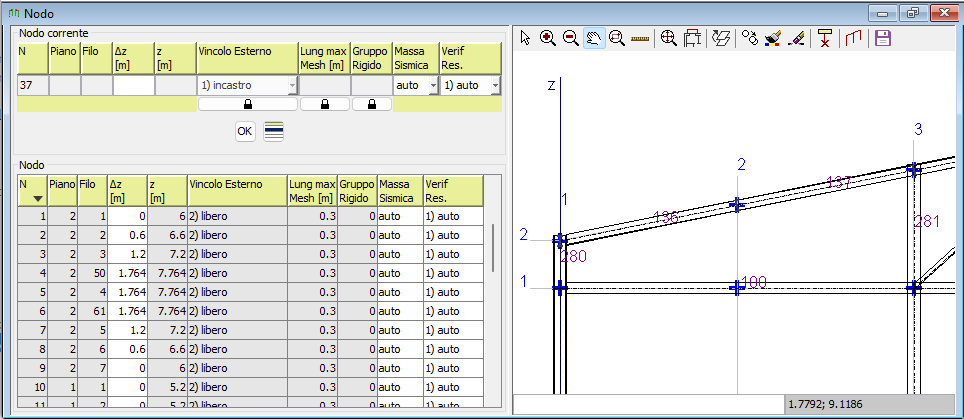
Task: Click the striped list button beside OK
Action: [273, 131]
